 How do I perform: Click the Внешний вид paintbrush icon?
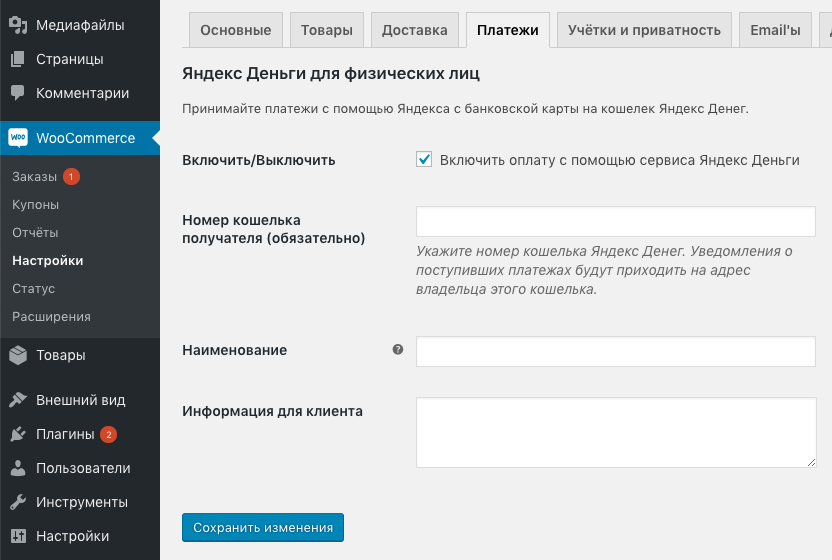pos(18,400)
